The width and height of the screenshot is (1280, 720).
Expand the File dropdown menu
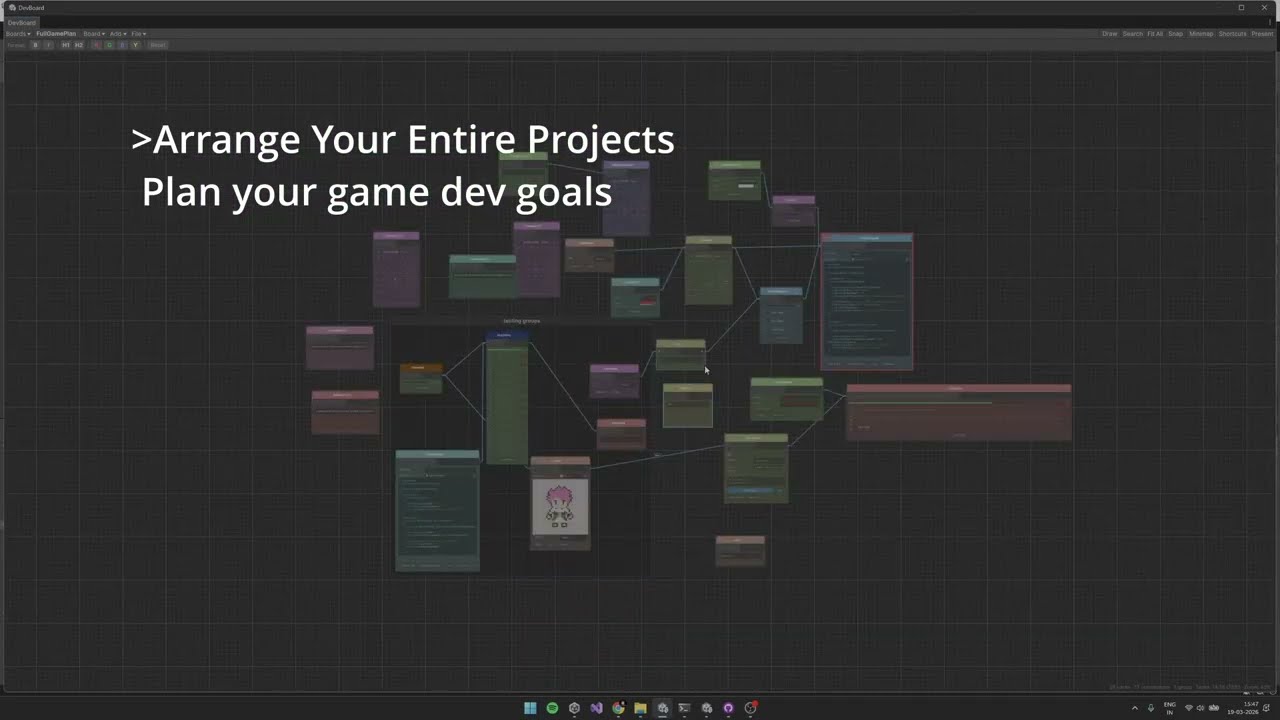(138, 34)
